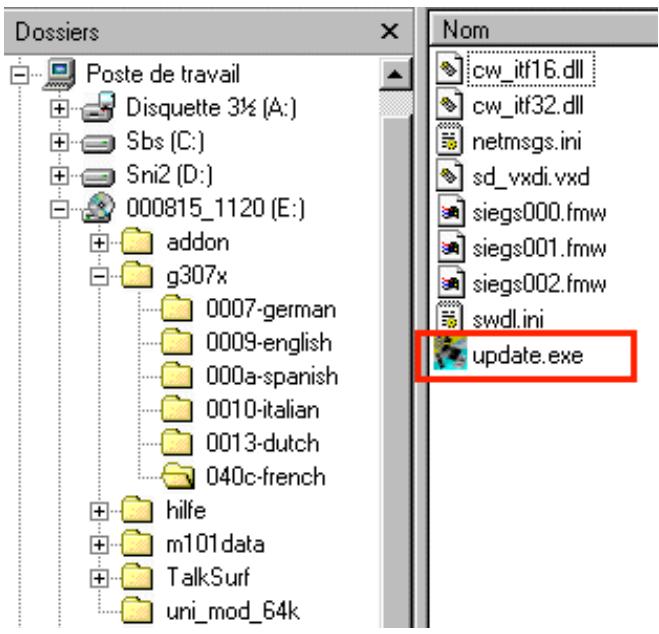The image size is (659, 634).
Task: Expand the hilfe folder node
Action: click(x=99, y=511)
